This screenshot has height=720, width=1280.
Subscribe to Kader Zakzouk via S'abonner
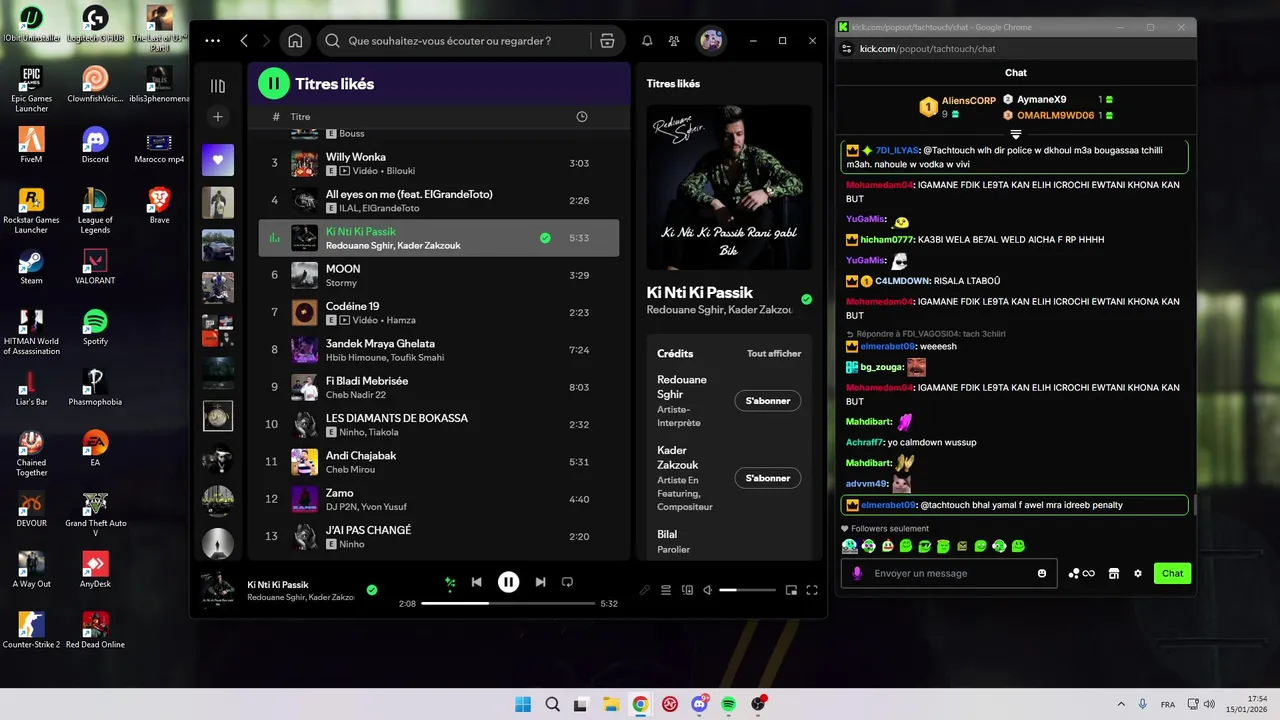point(768,478)
